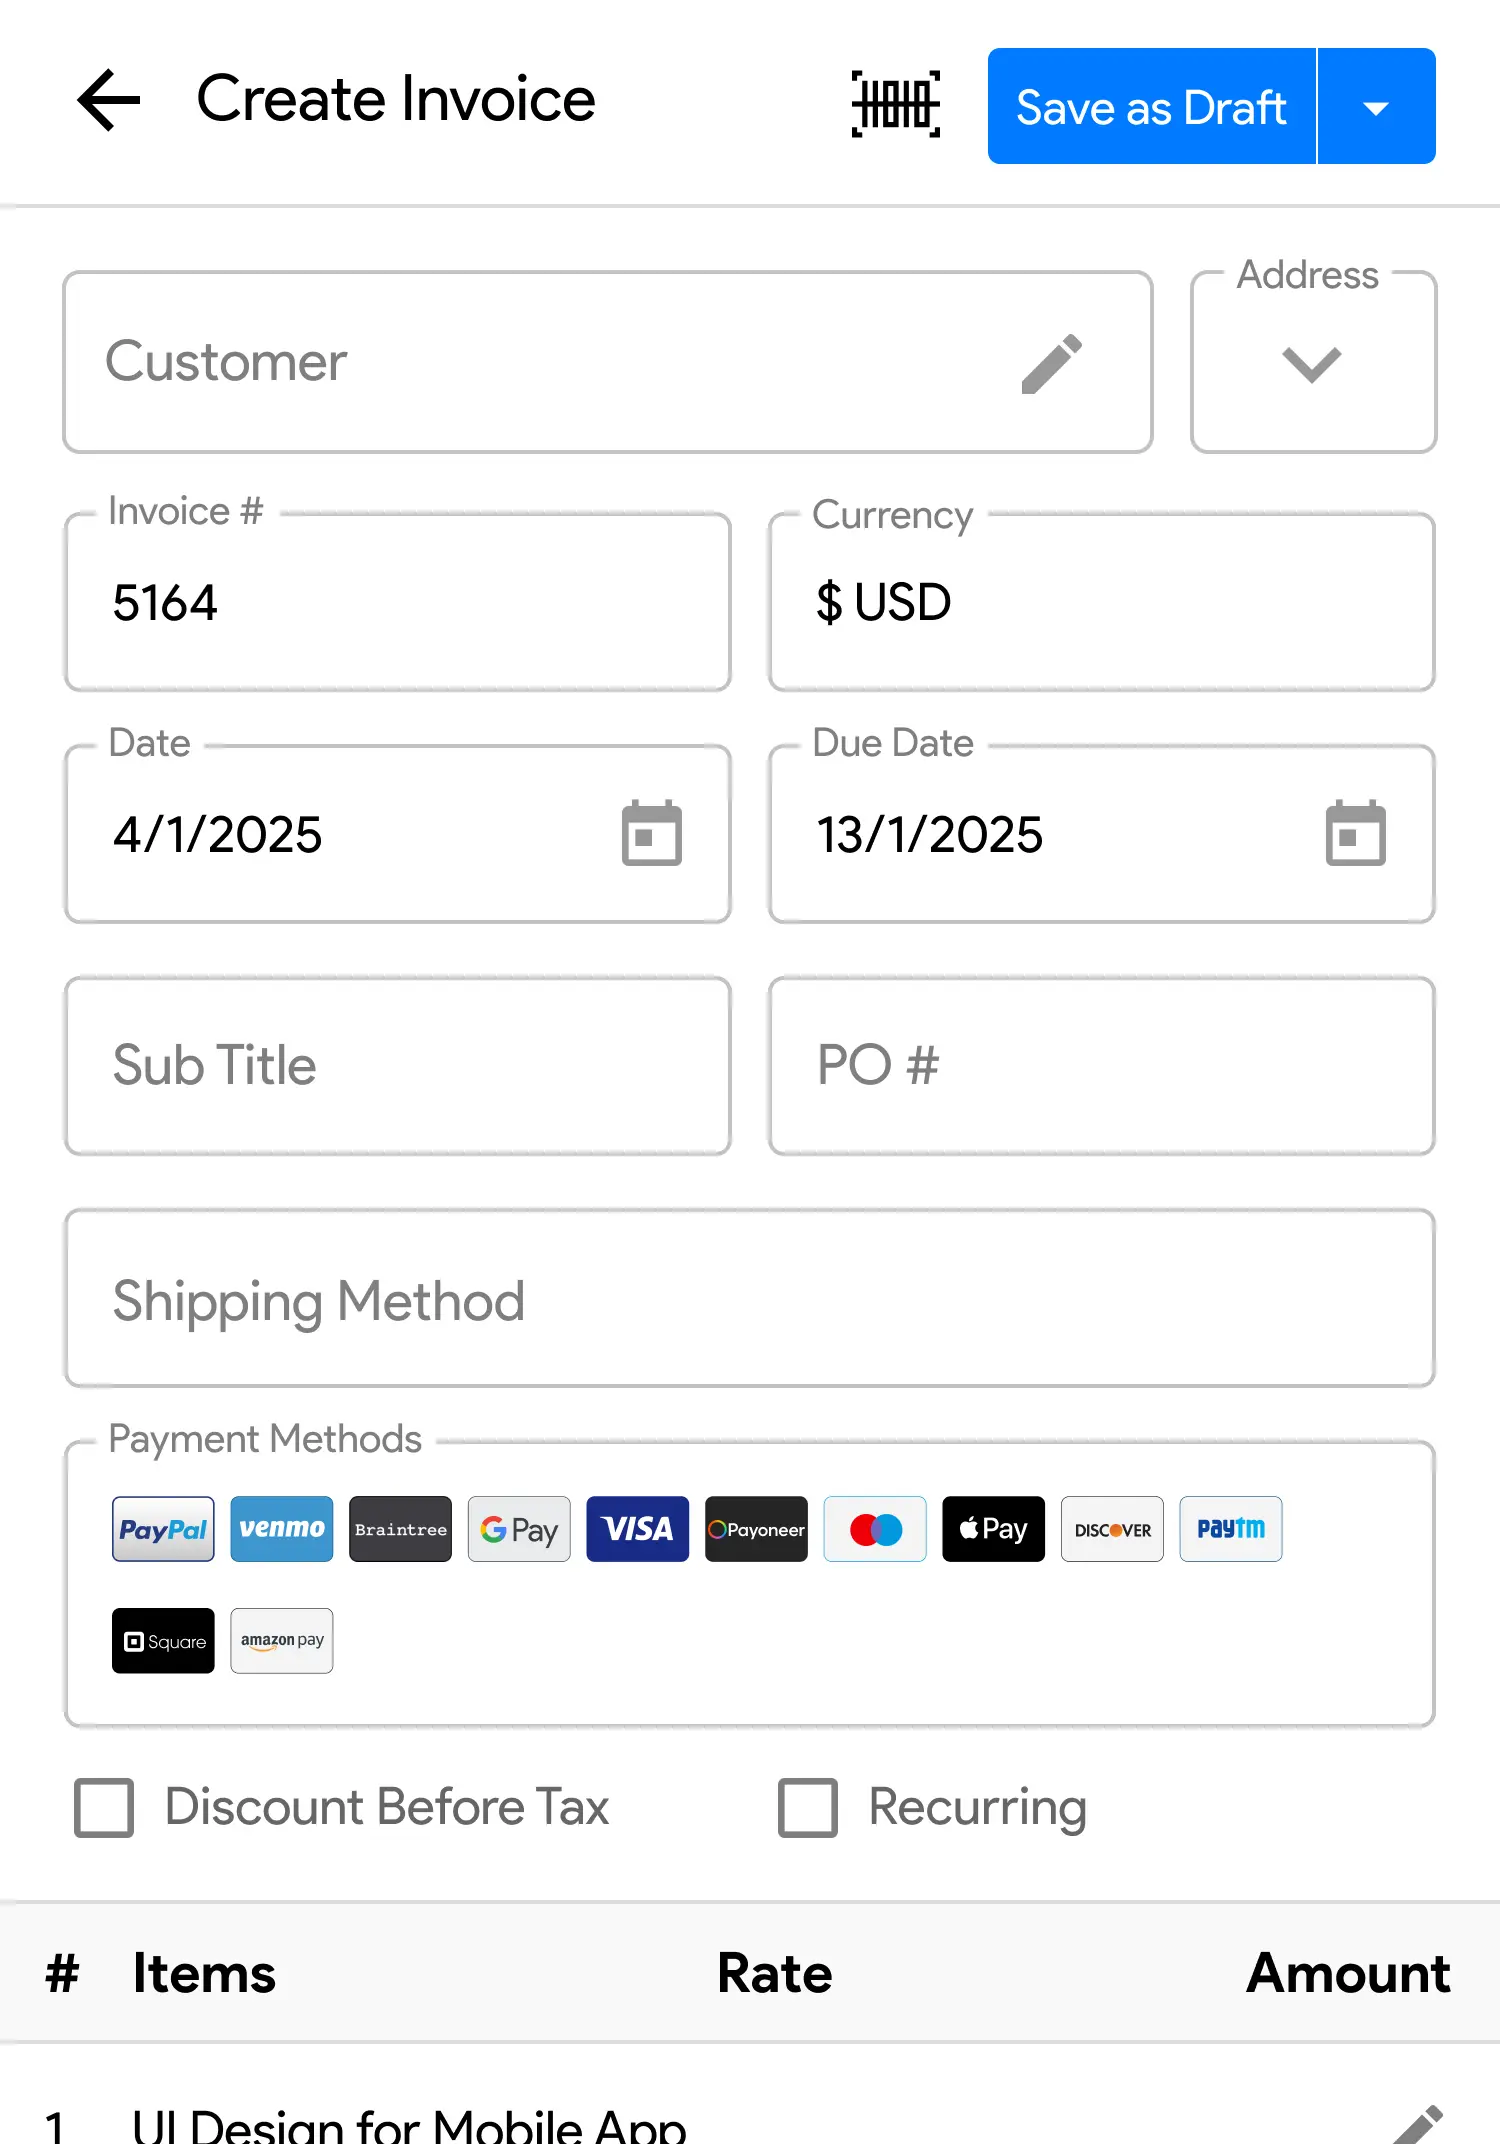1500x2144 pixels.
Task: Focus the Sub Title field
Action: (x=398, y=1066)
